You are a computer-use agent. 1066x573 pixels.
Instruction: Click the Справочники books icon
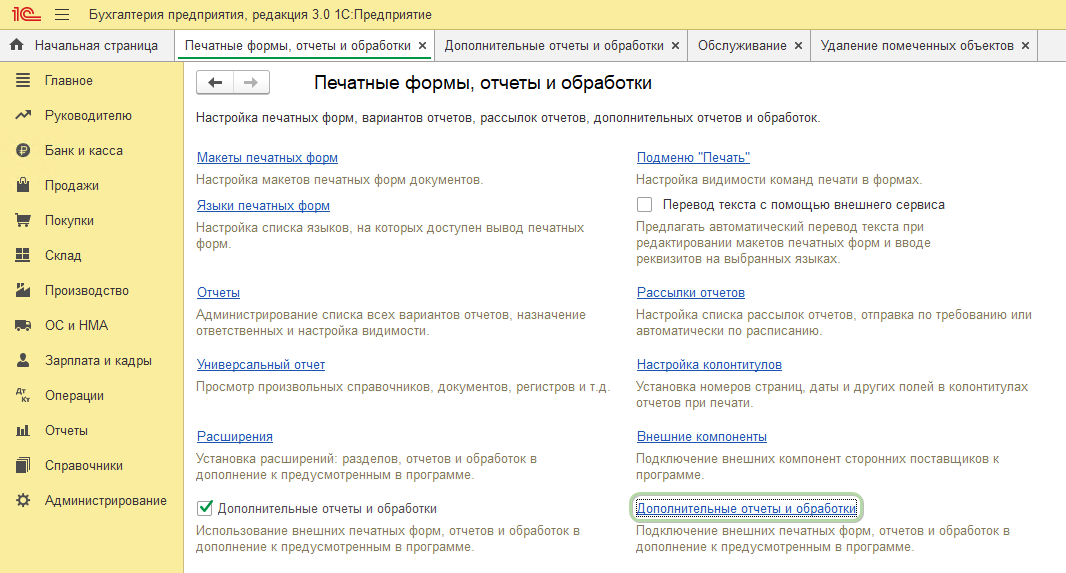coord(23,466)
